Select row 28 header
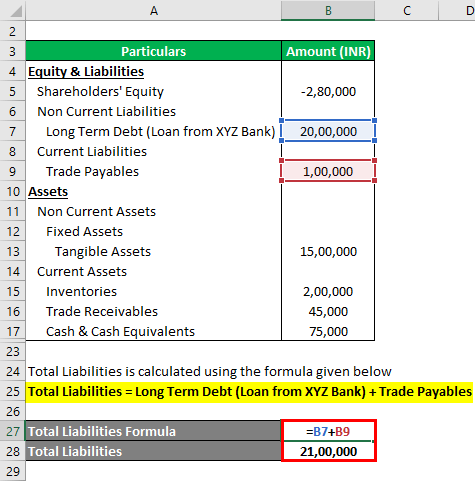Screen dimensions: 475x481 click(13, 451)
